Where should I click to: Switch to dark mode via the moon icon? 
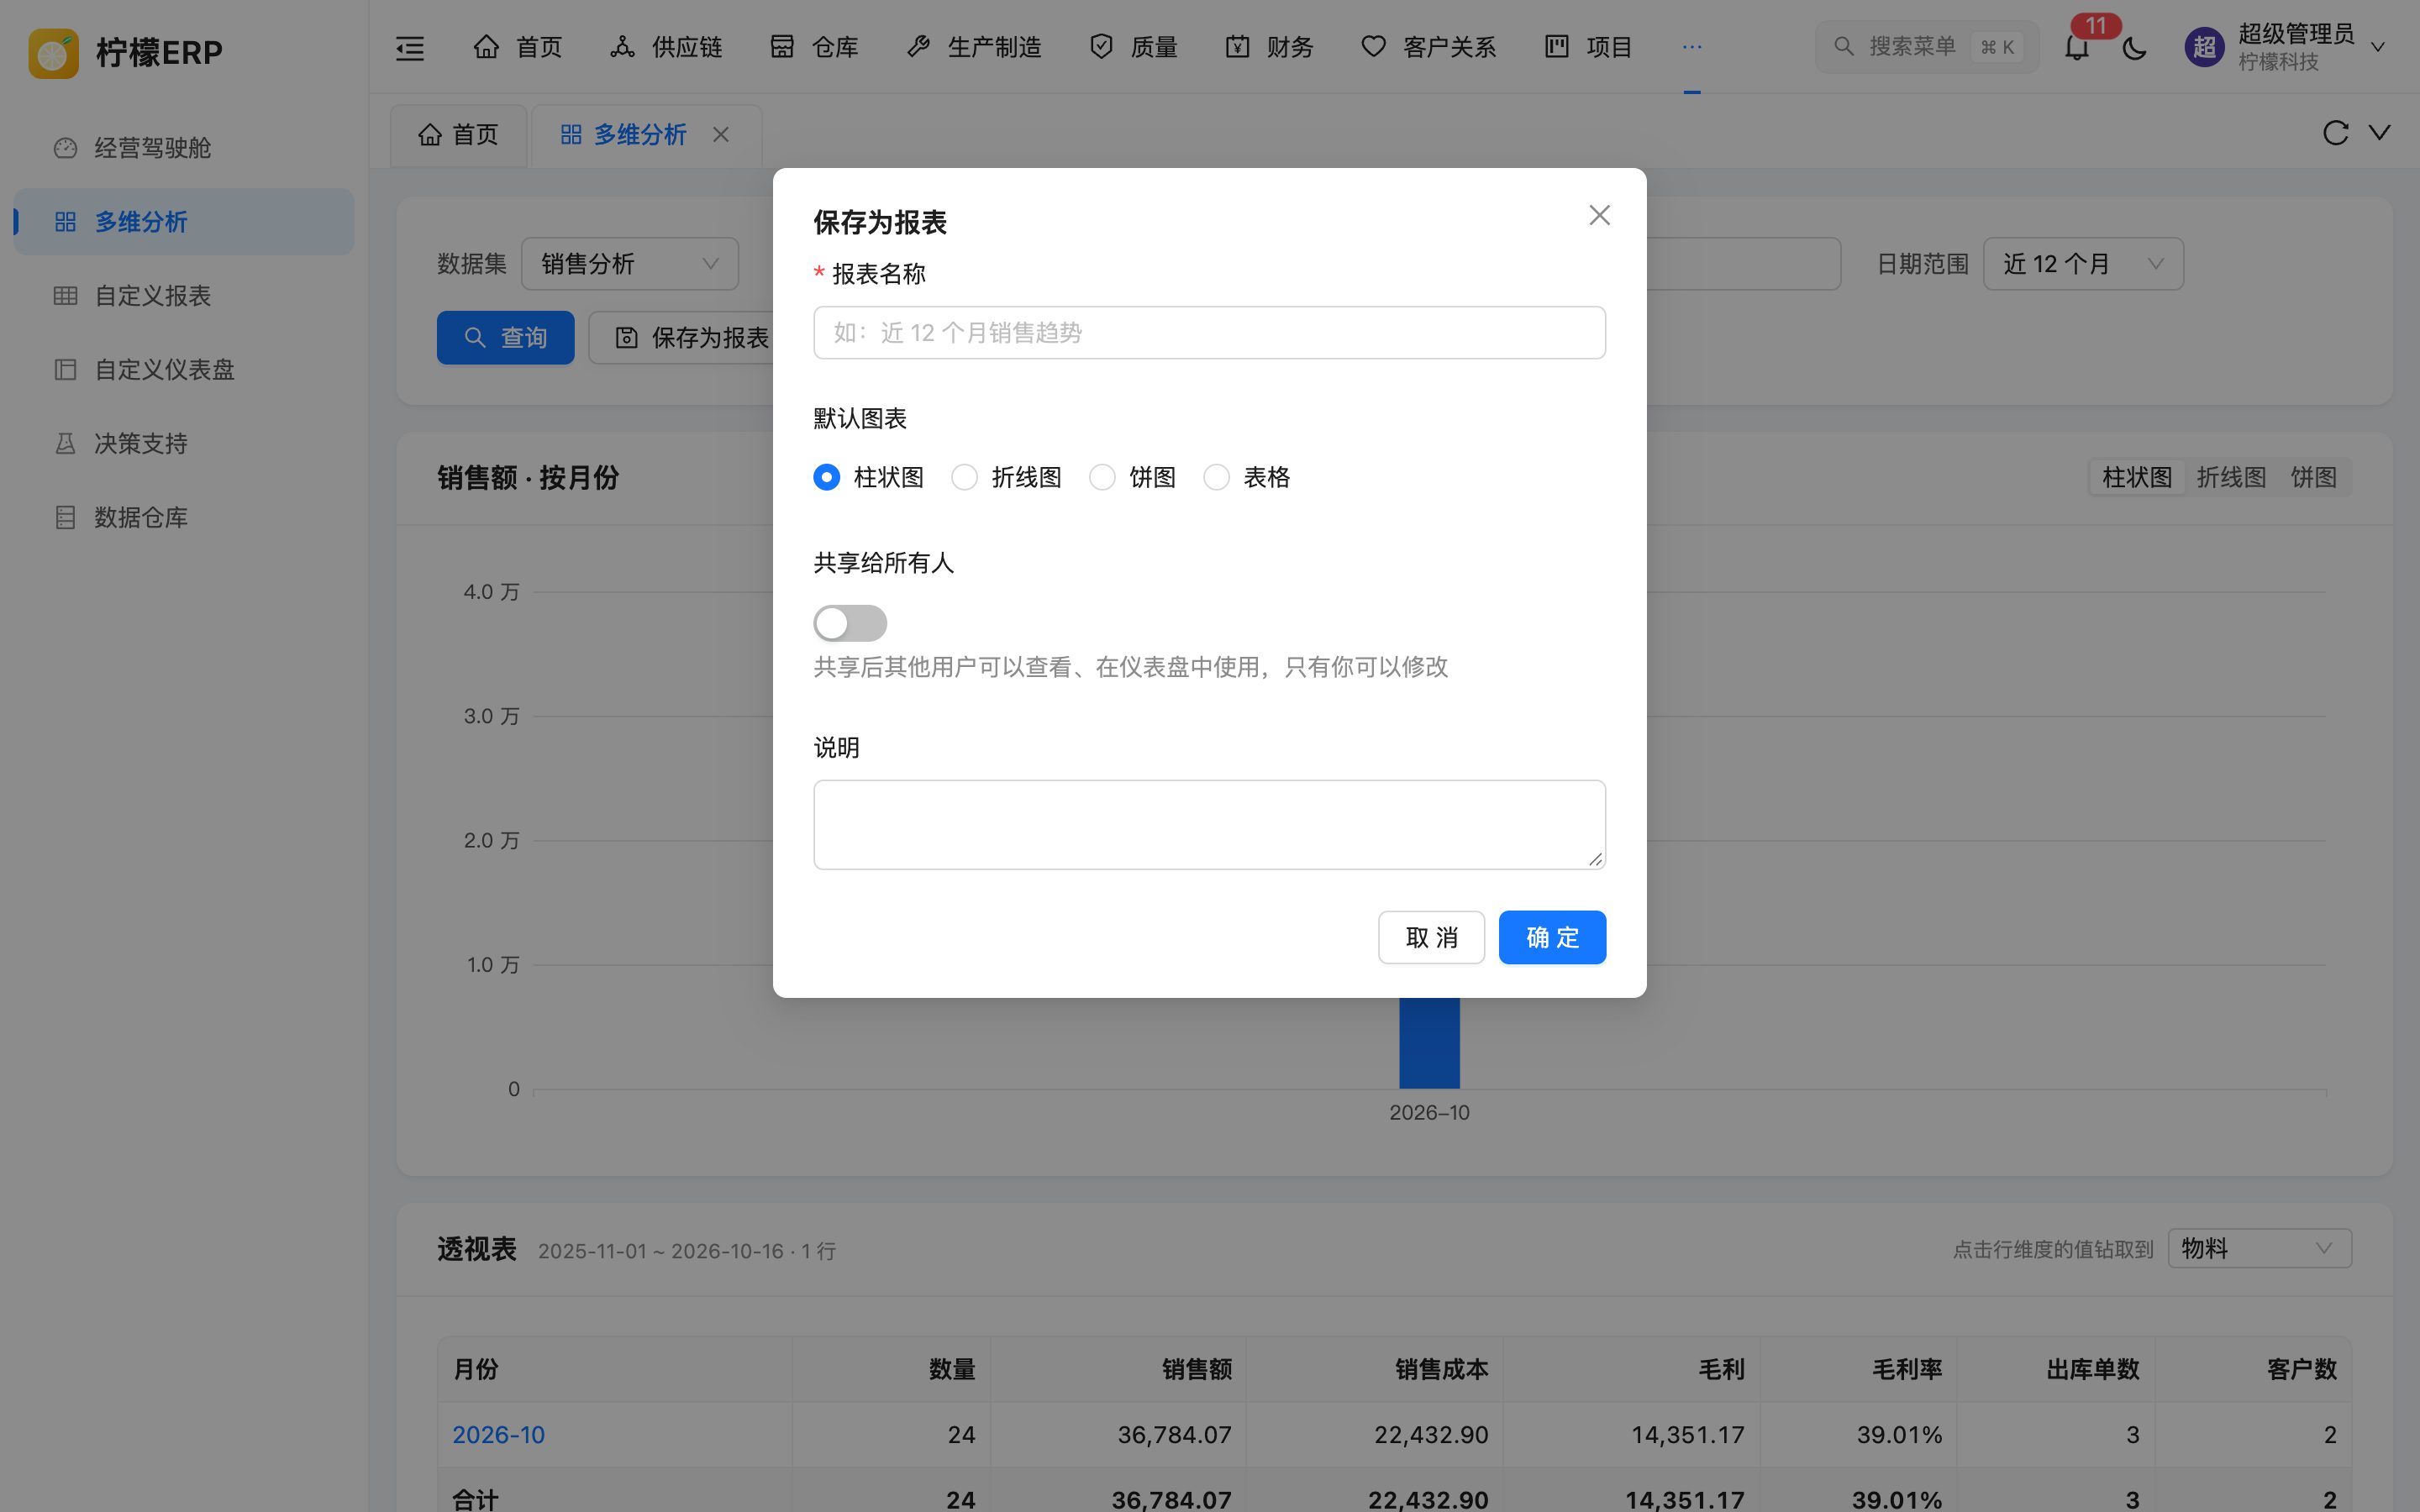click(2134, 47)
